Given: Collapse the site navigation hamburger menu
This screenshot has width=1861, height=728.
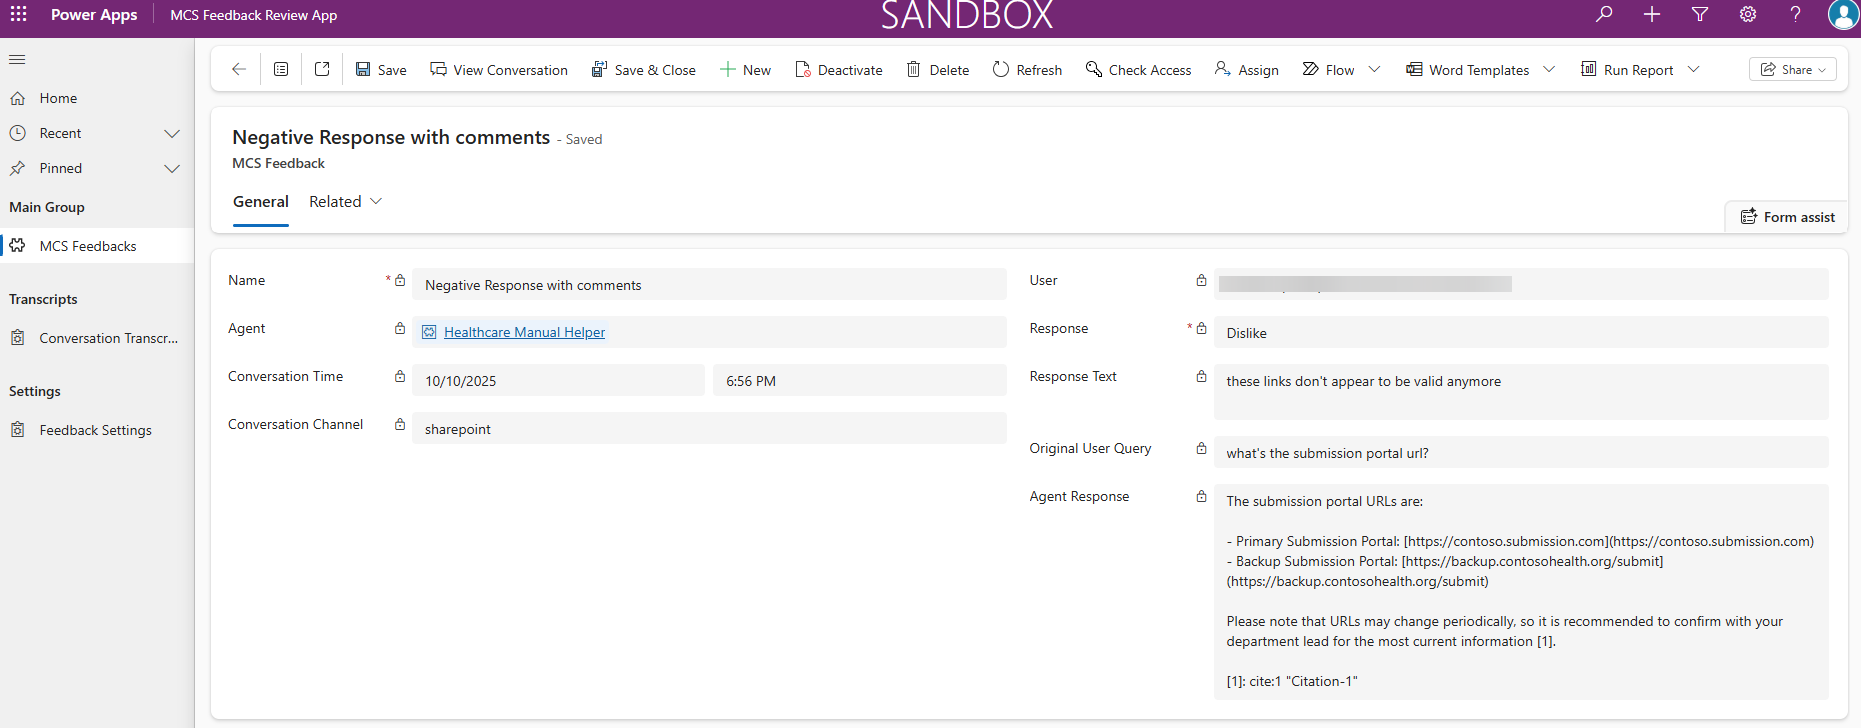Looking at the screenshot, I should [17, 59].
